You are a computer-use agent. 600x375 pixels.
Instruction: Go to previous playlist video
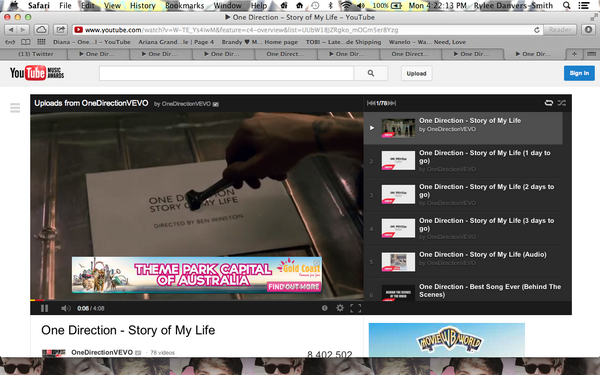click(x=371, y=103)
